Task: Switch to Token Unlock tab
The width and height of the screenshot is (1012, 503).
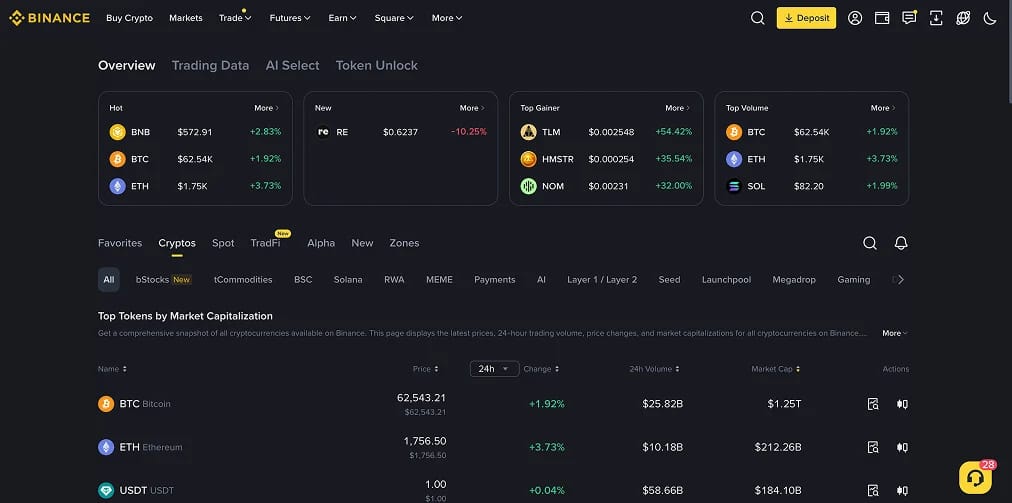Action: coord(377,65)
